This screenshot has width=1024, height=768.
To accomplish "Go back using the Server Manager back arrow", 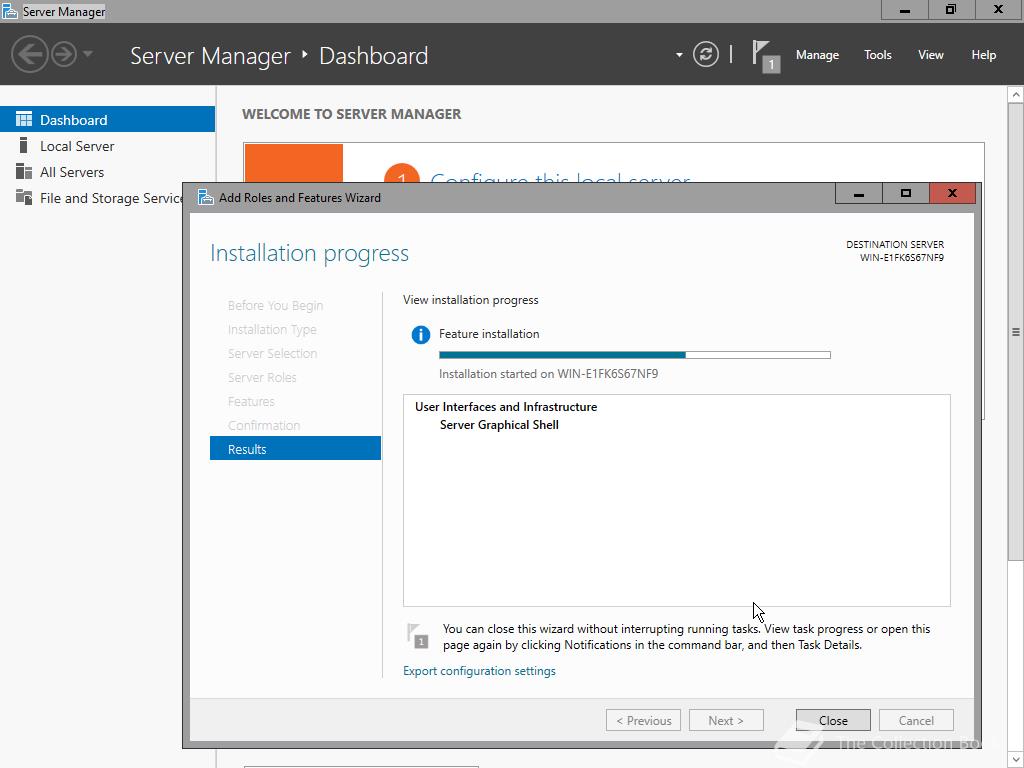I will pyautogui.click(x=29, y=54).
